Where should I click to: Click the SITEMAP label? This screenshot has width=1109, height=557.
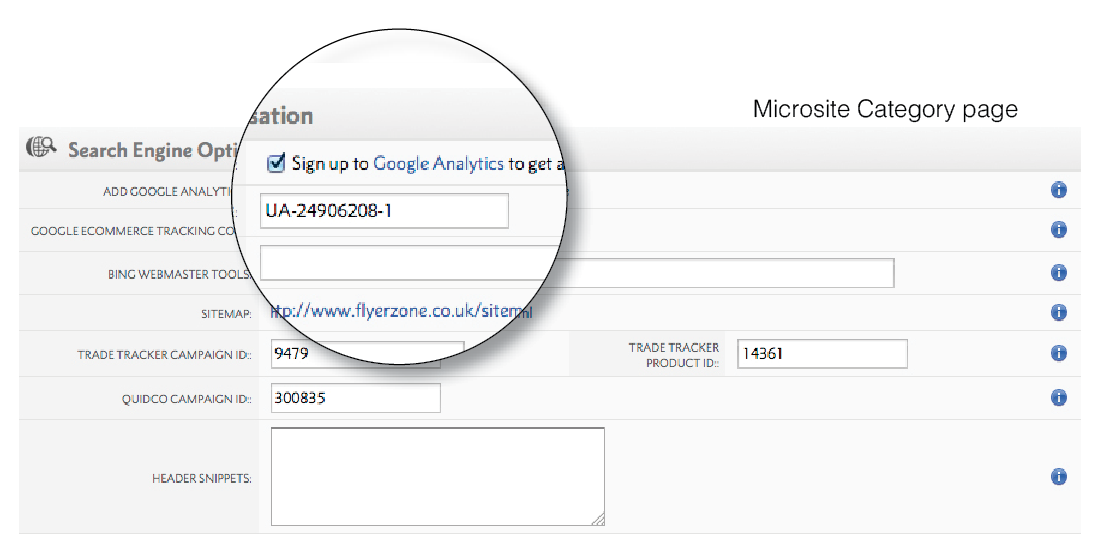pos(226,314)
